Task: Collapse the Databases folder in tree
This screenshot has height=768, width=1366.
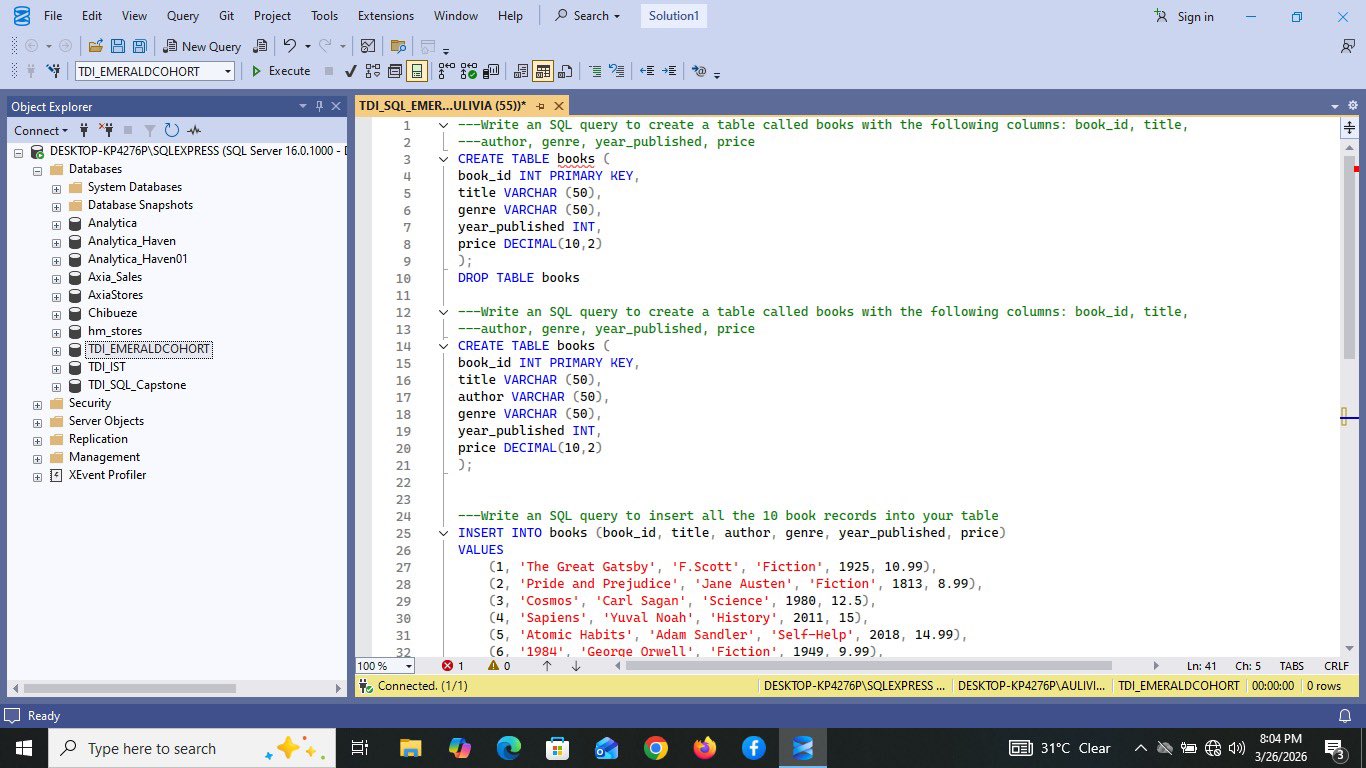Action: pos(37,170)
